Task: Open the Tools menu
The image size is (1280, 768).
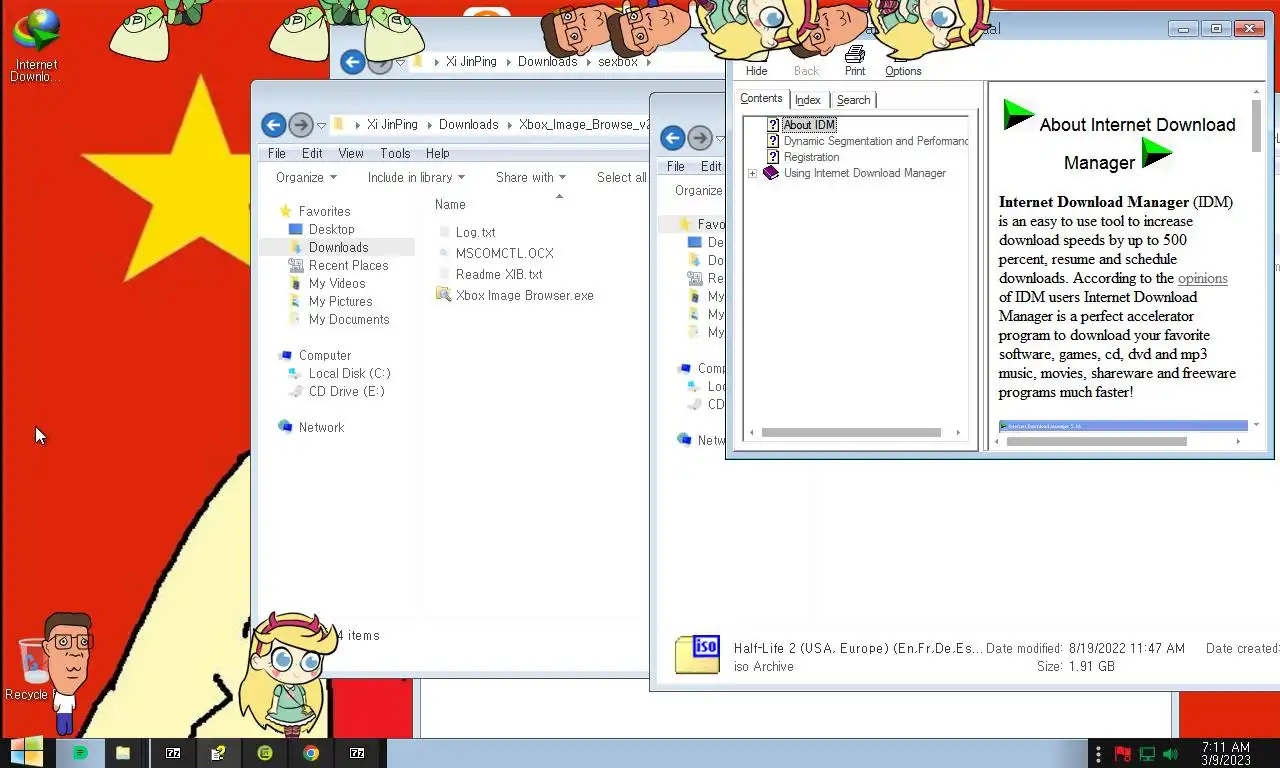Action: coord(395,154)
